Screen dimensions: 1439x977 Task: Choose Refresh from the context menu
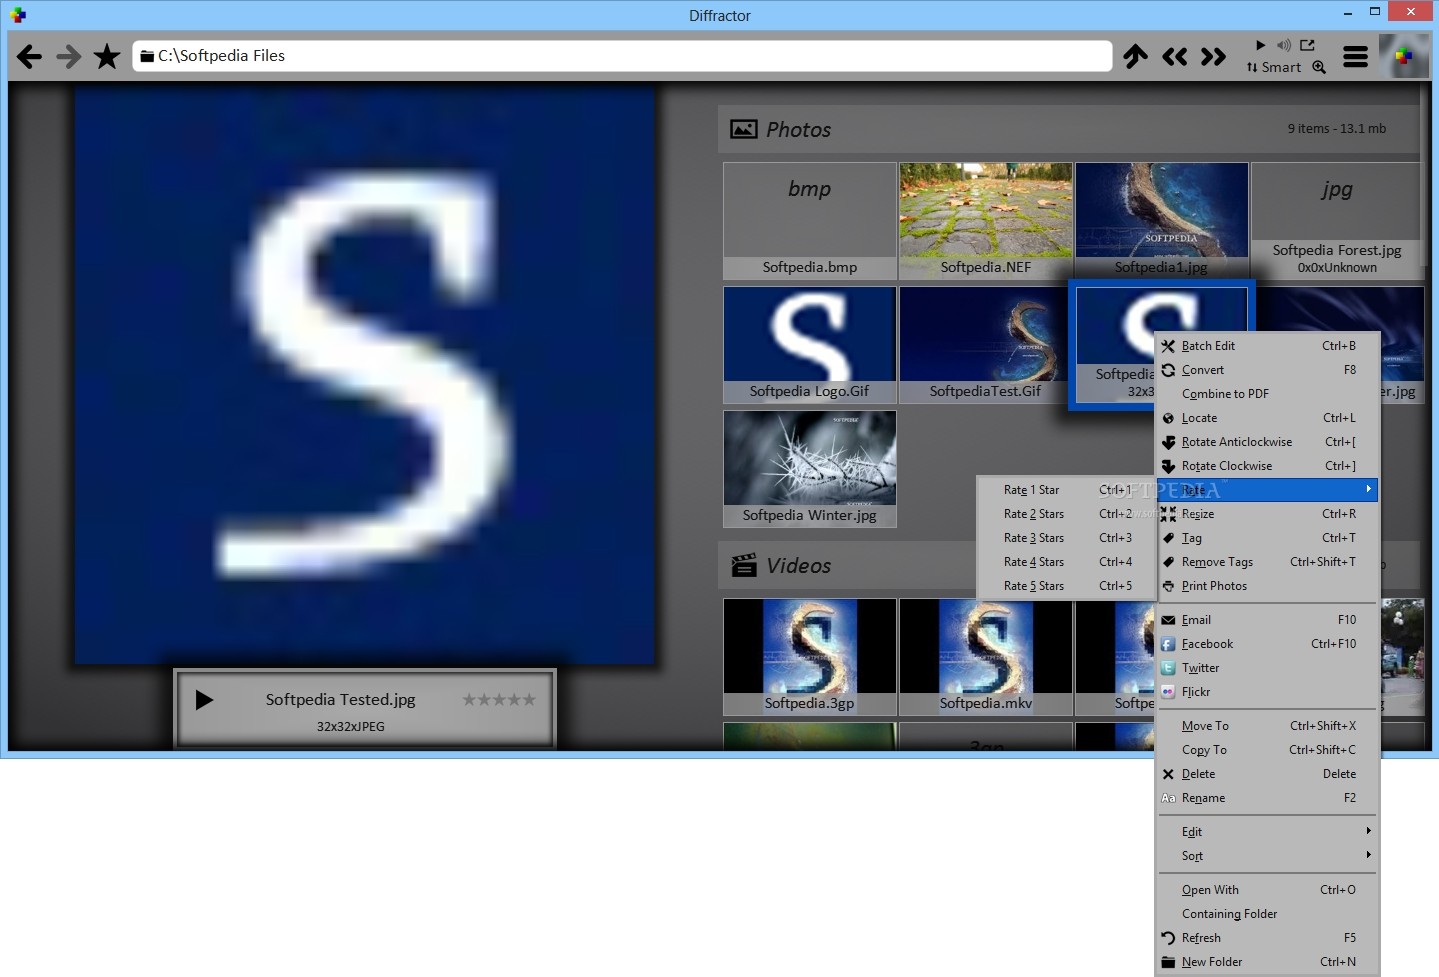pyautogui.click(x=1267, y=938)
